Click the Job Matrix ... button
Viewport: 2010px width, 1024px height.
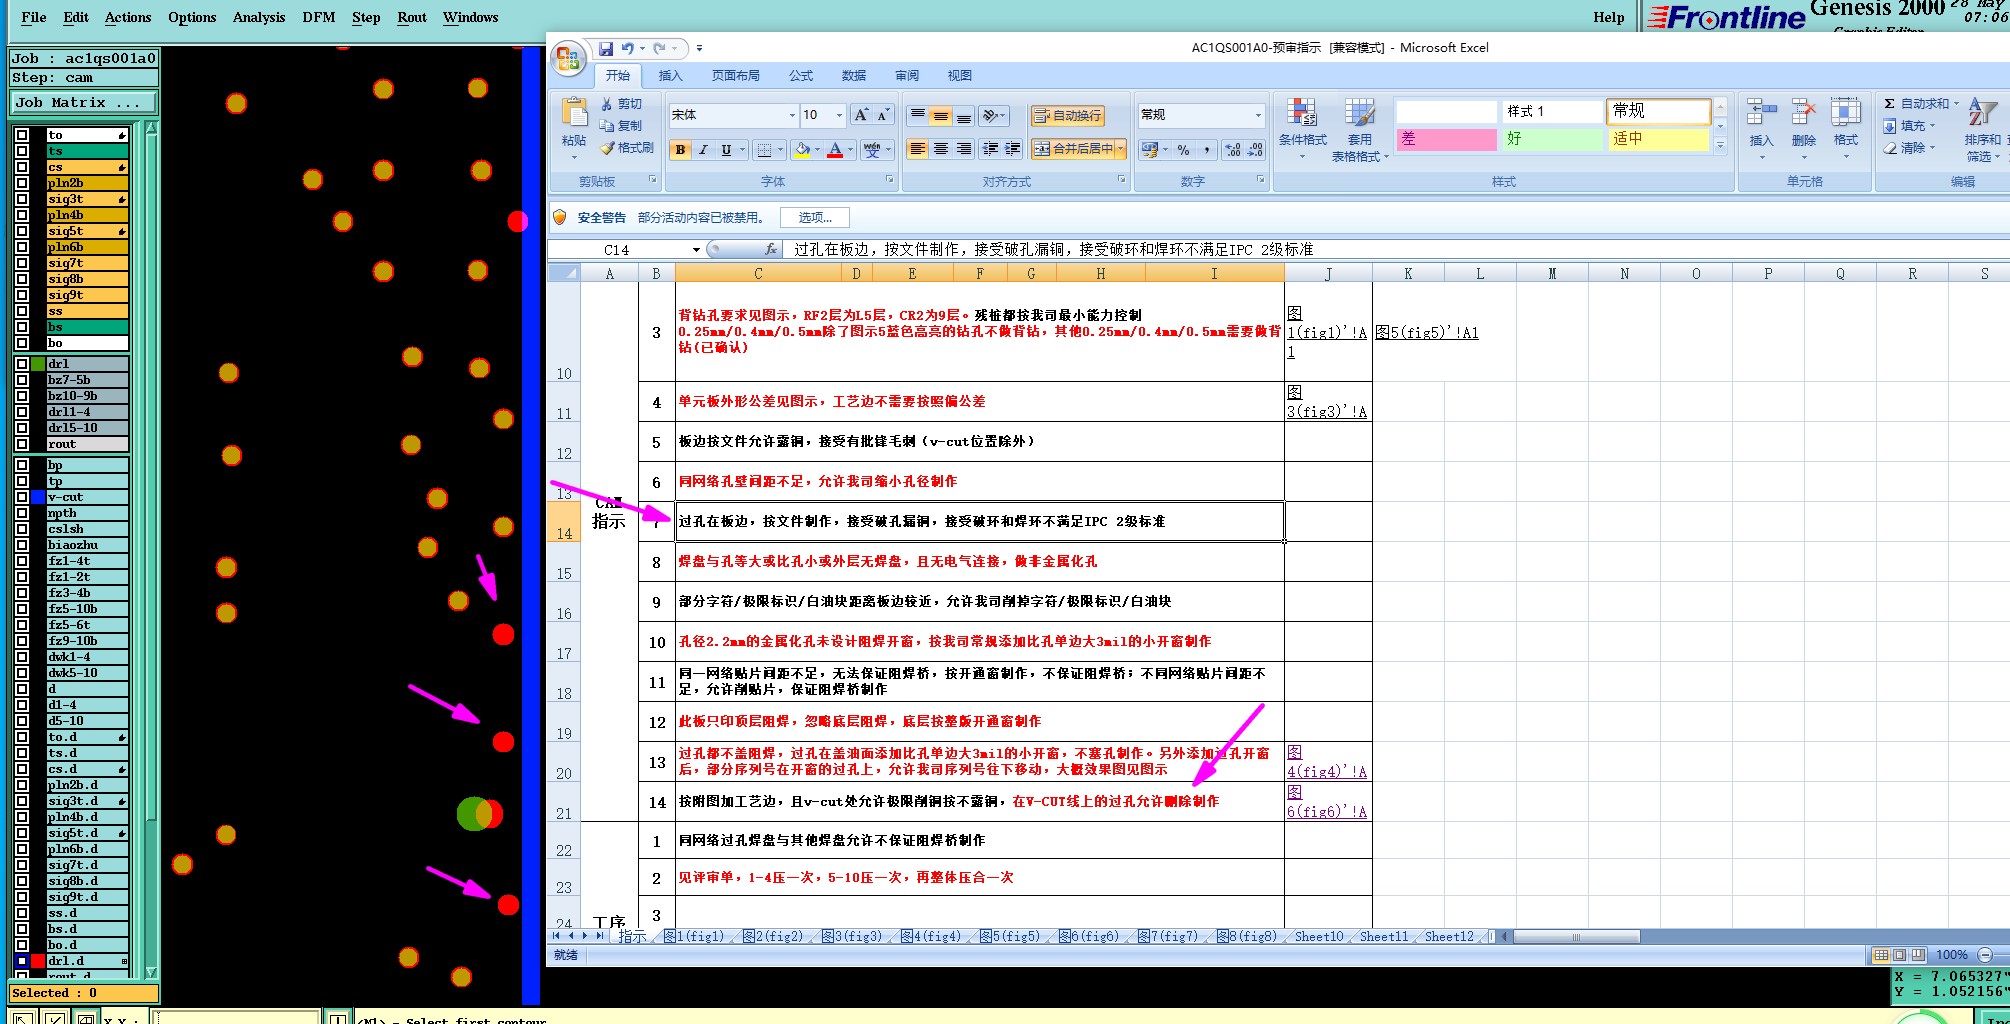(84, 103)
